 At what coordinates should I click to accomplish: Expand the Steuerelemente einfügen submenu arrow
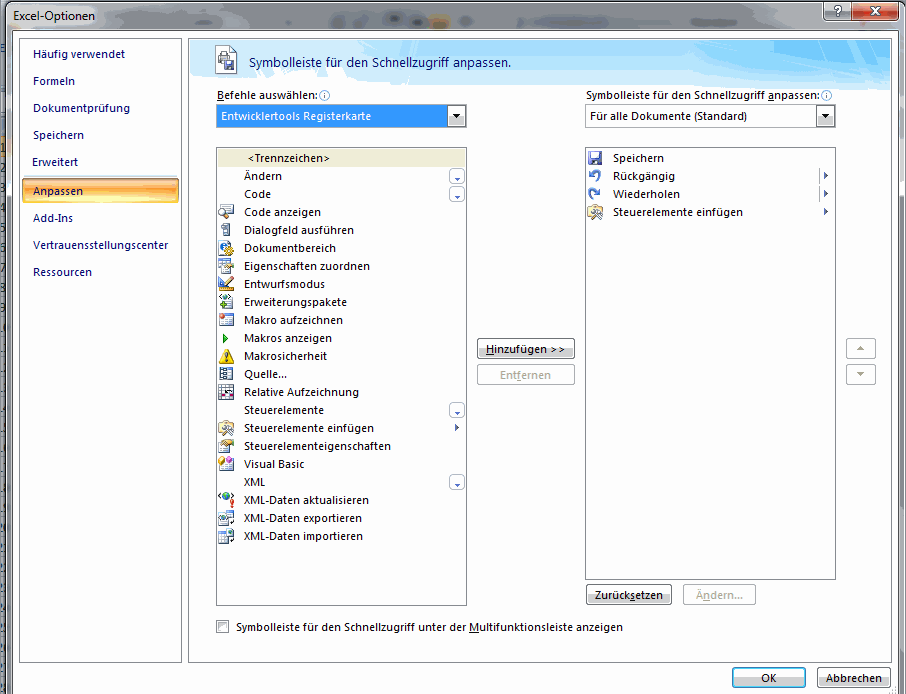tap(457, 428)
